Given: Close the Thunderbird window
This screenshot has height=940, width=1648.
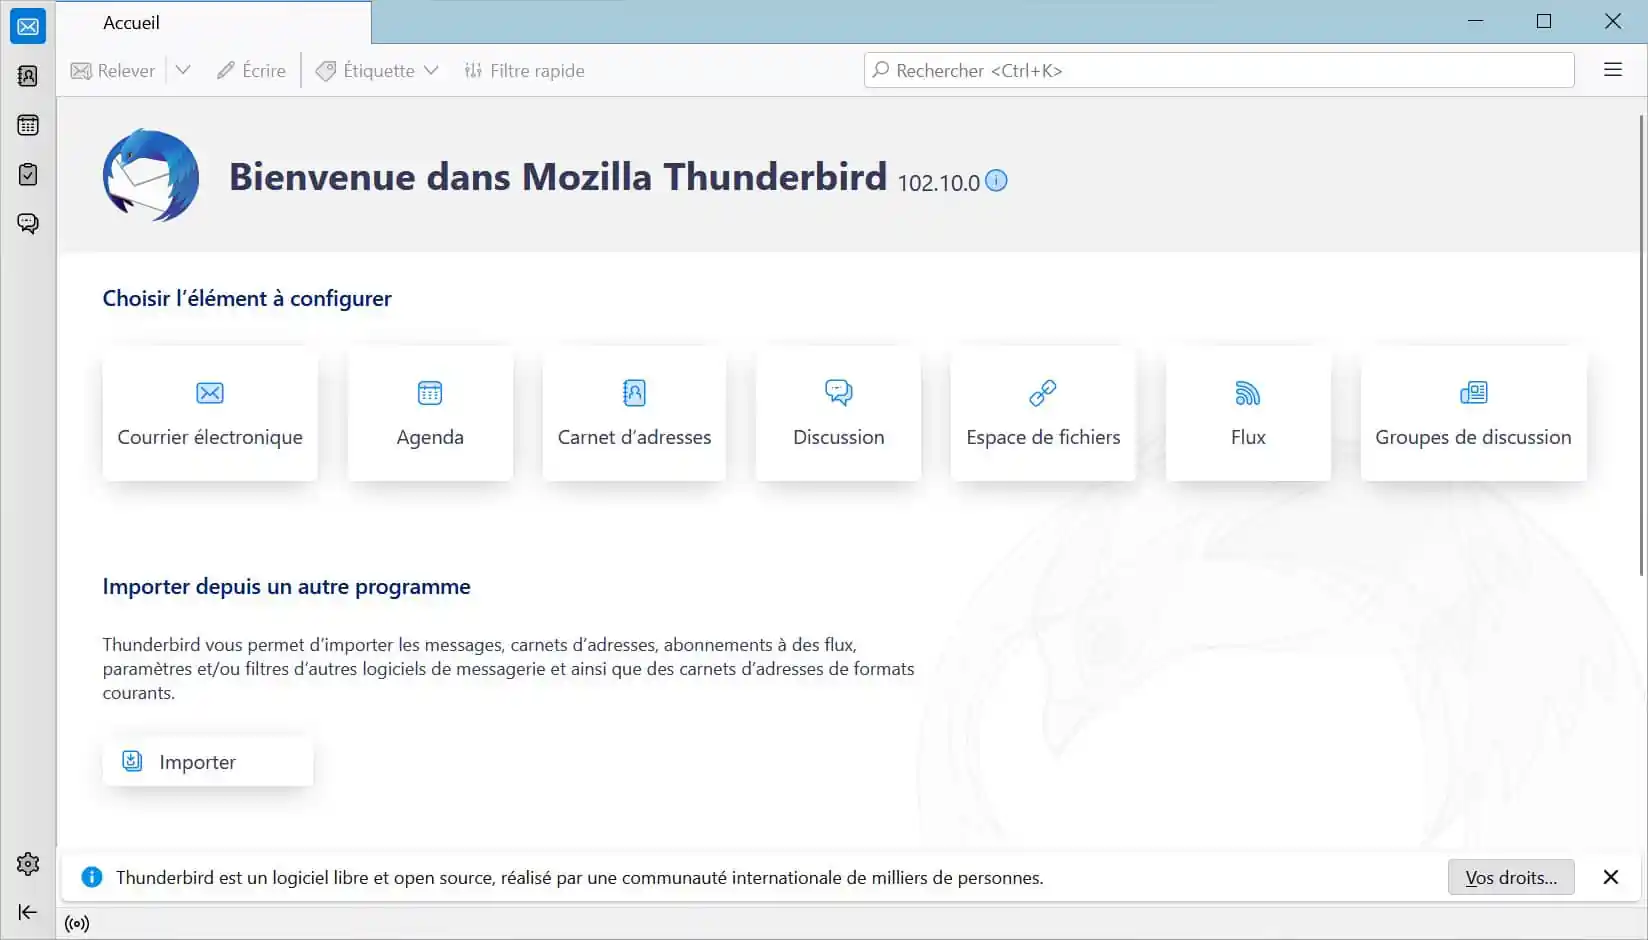Looking at the screenshot, I should (x=1613, y=21).
